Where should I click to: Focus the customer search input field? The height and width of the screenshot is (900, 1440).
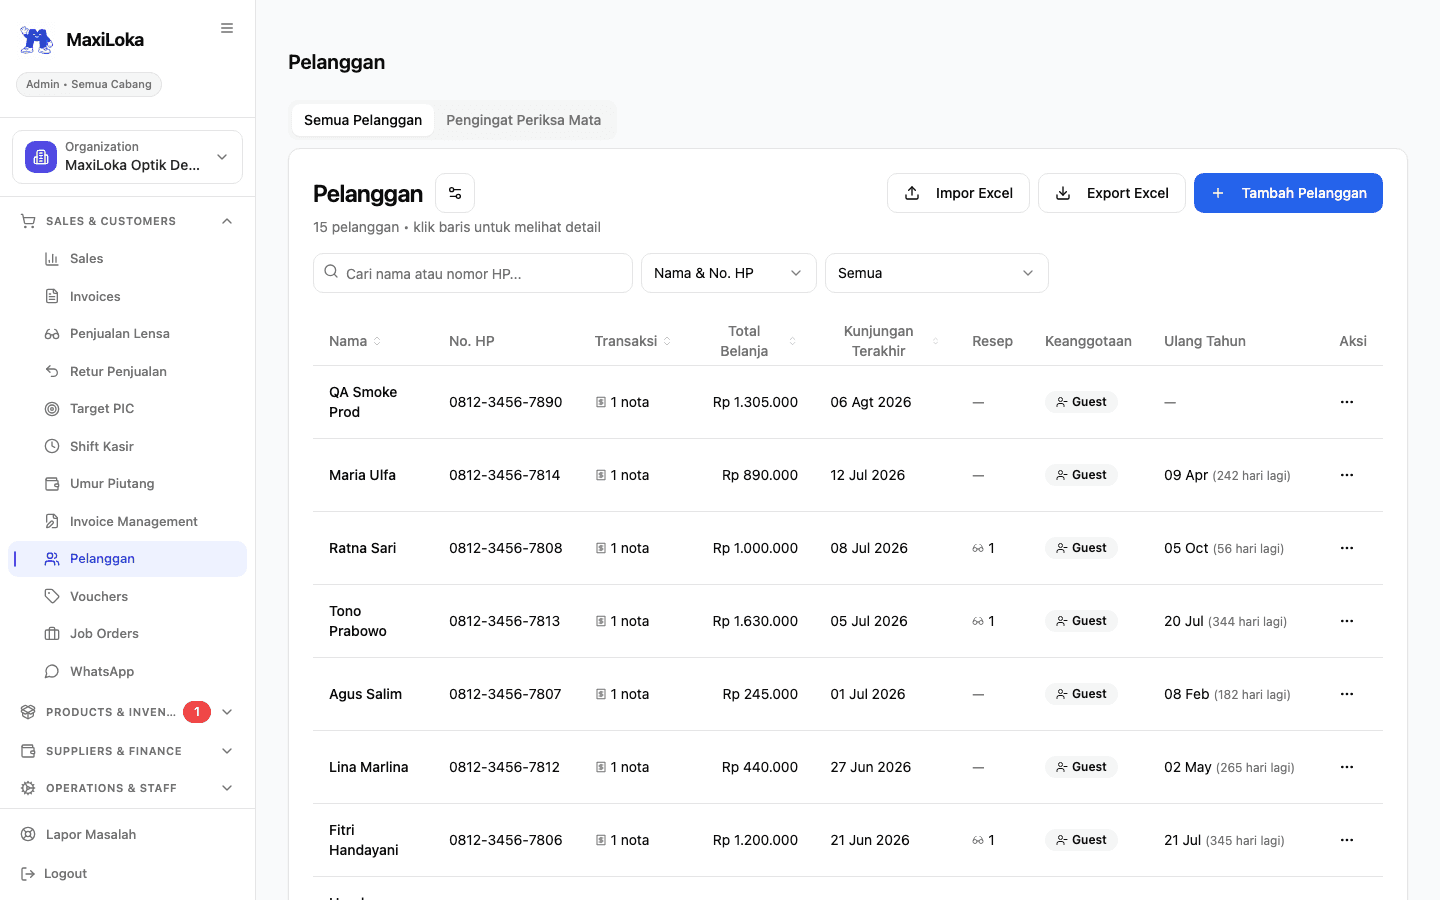[473, 273]
